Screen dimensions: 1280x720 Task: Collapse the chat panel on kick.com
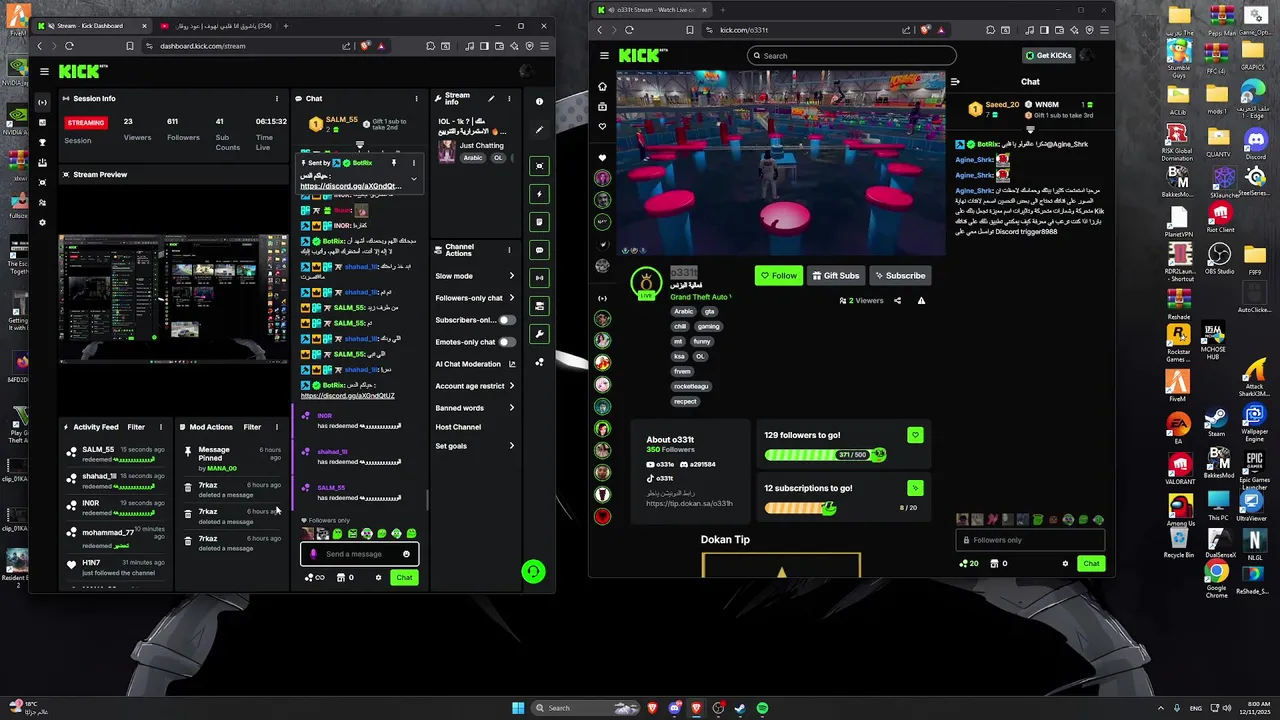coord(955,82)
